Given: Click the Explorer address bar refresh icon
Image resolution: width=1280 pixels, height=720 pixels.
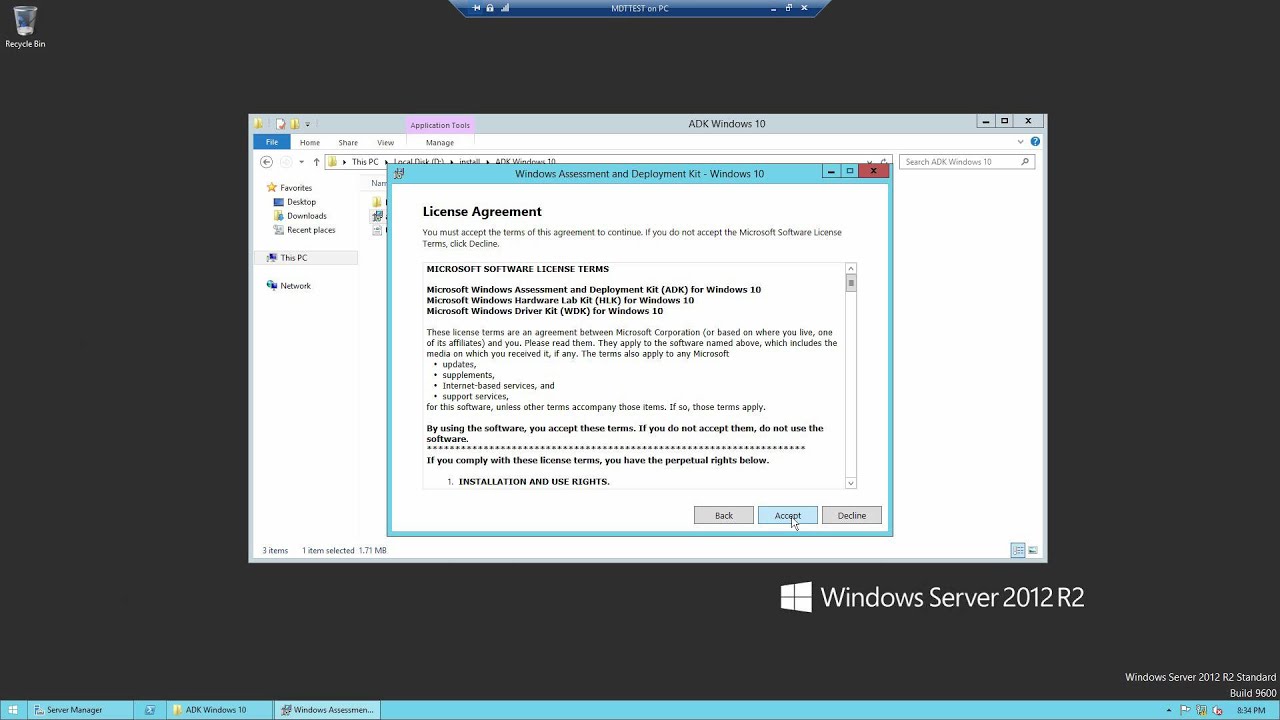Looking at the screenshot, I should coord(884,162).
